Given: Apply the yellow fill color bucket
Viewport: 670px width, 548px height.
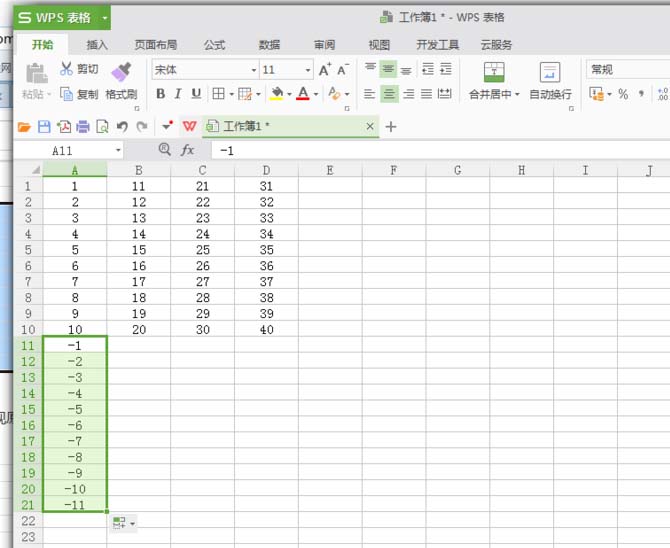Looking at the screenshot, I should [277, 94].
